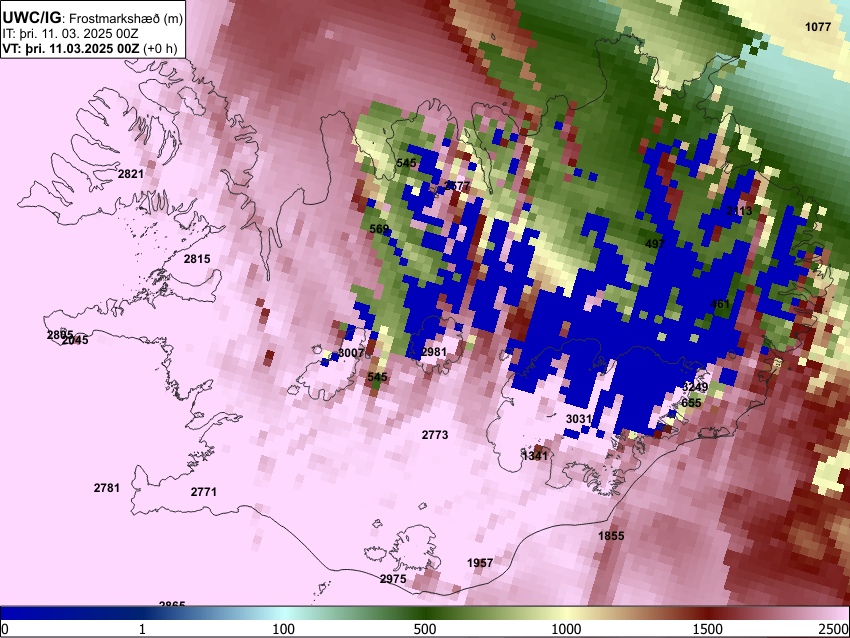Image resolution: width=850 pixels, height=638 pixels.
Task: Click the 2771 value label
Action: 204,492
